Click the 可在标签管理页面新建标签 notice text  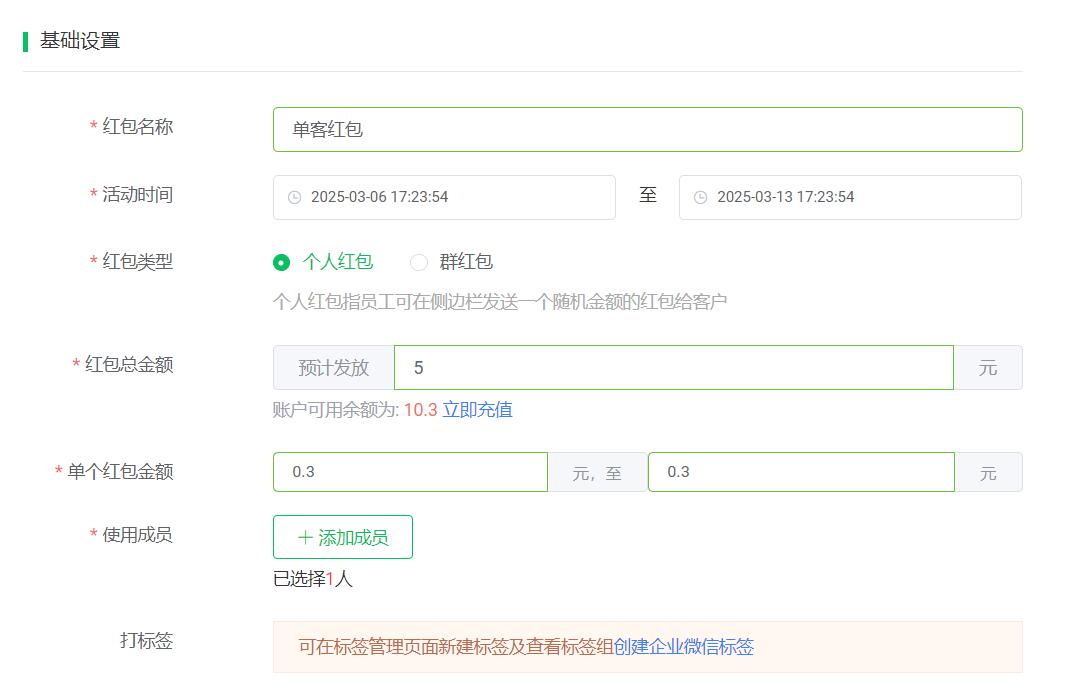pos(456,646)
